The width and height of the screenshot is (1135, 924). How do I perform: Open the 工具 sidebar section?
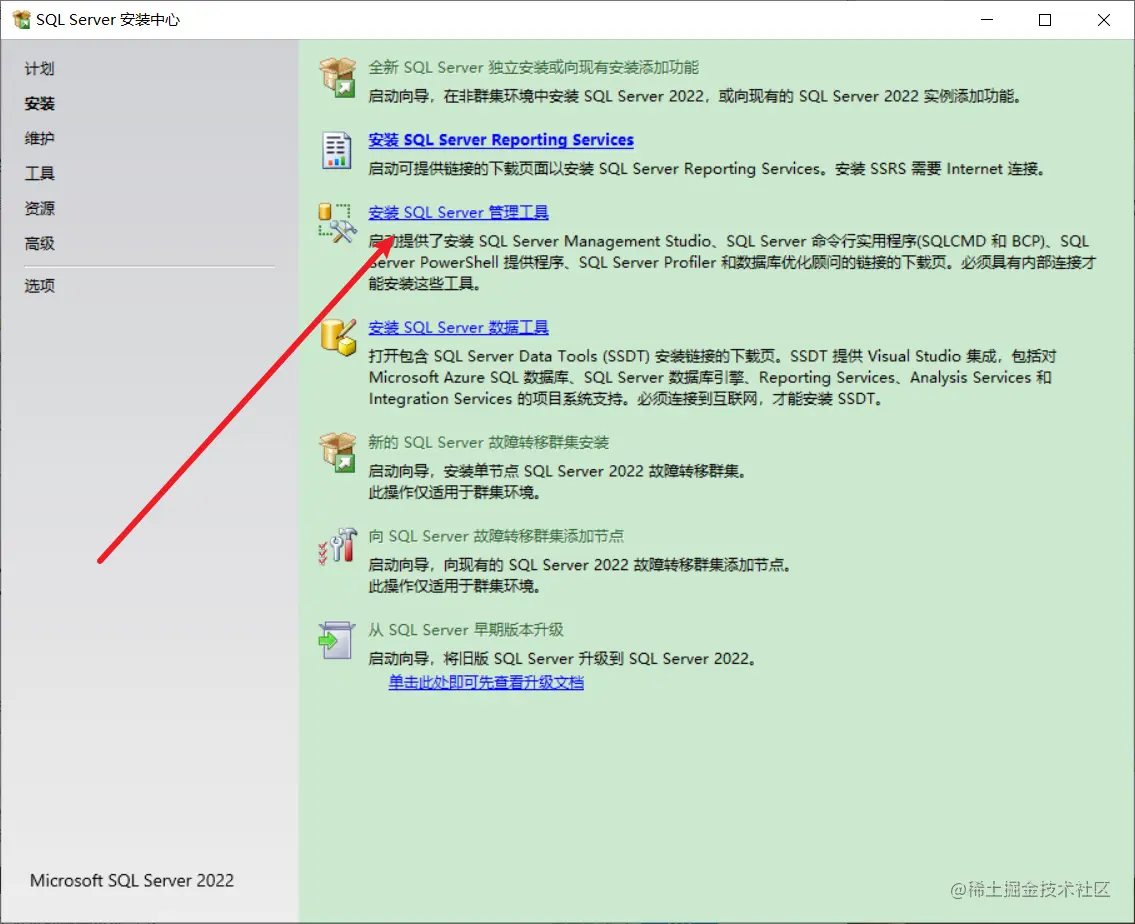(39, 173)
